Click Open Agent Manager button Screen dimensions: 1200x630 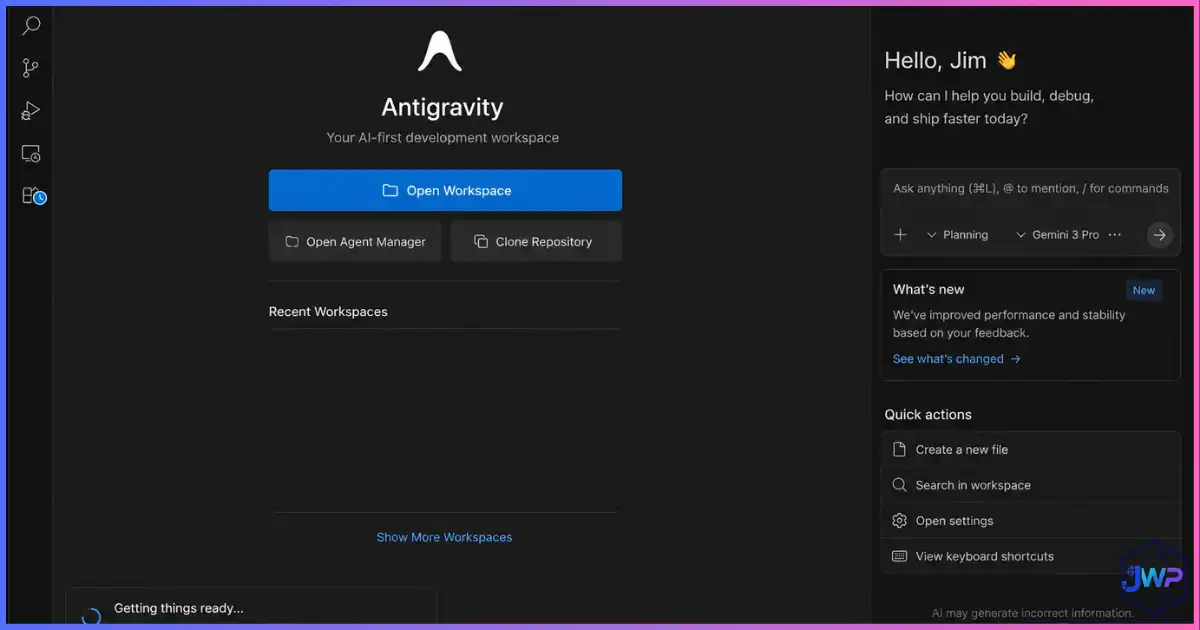click(355, 242)
